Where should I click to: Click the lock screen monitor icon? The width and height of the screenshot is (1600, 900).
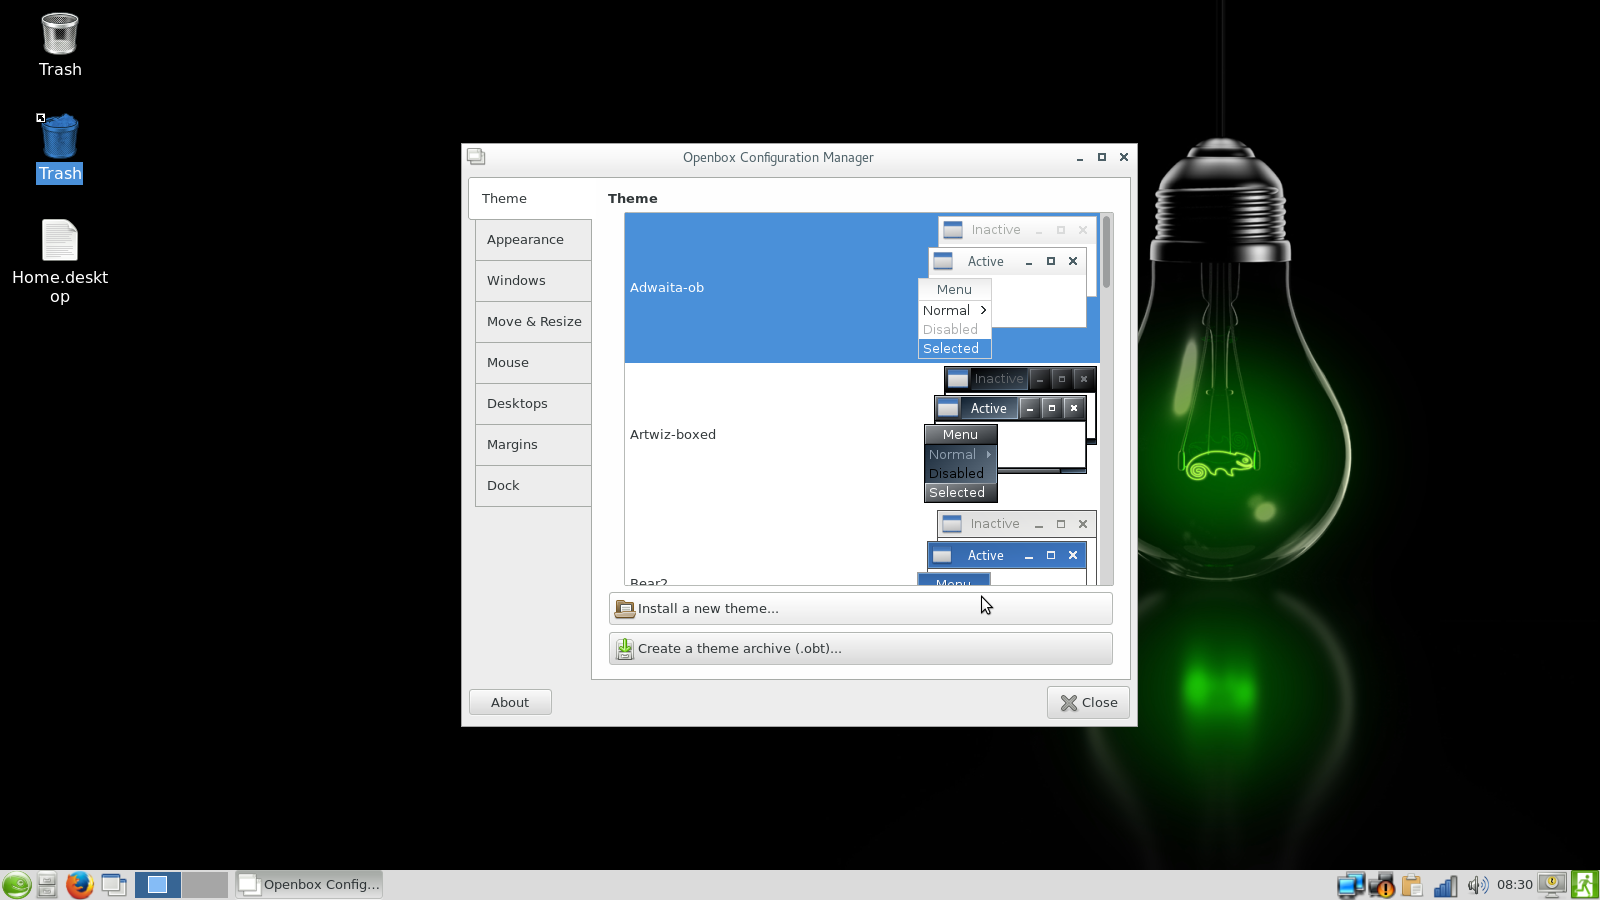[1552, 884]
